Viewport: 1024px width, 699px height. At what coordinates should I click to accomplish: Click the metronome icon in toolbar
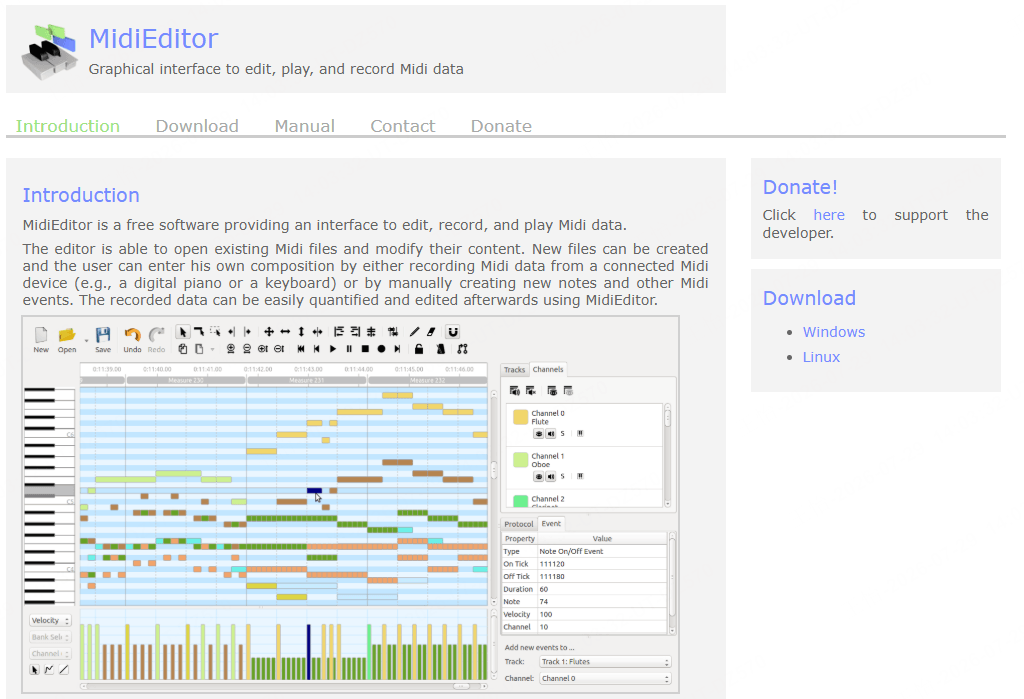click(x=441, y=350)
